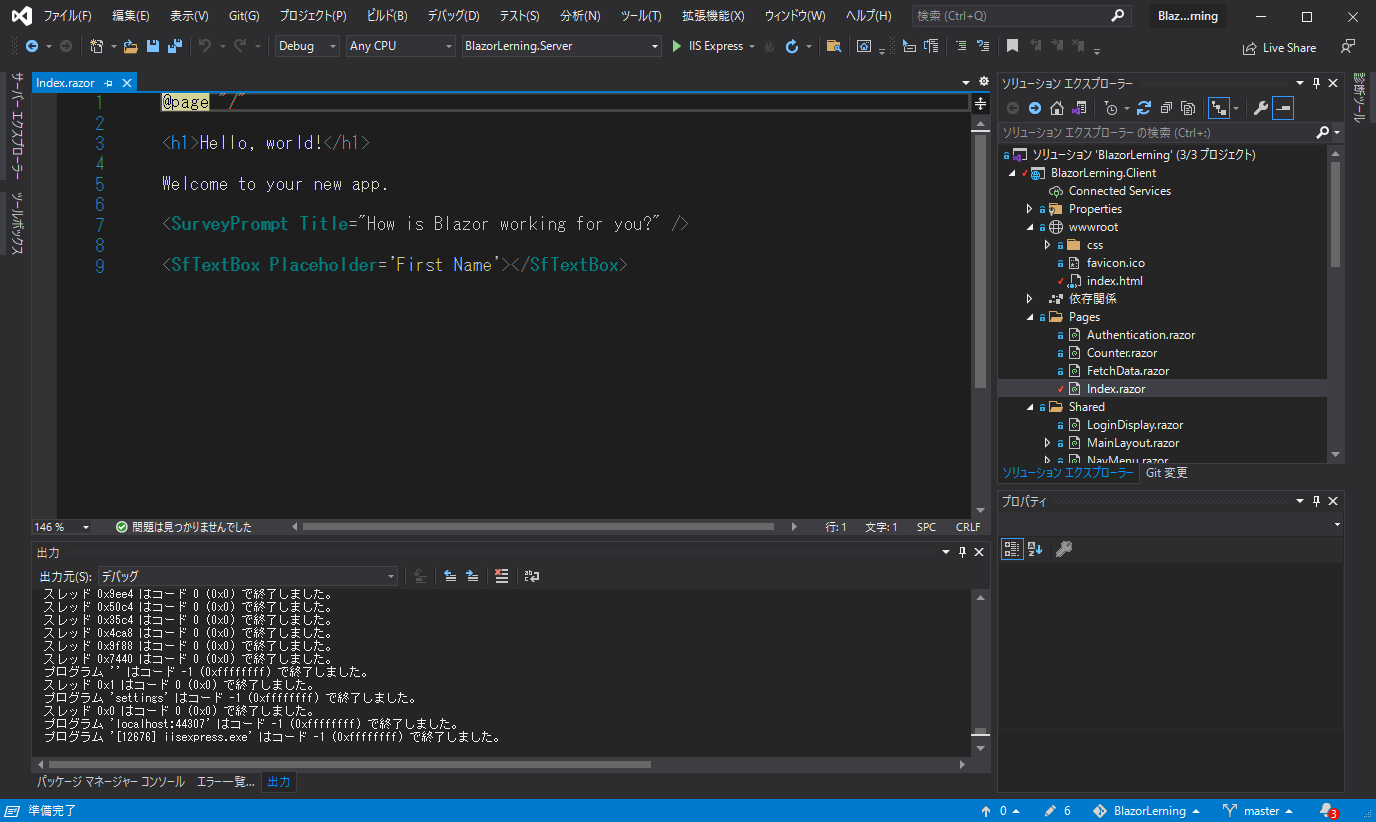Viewport: 1376px width, 822px height.
Task: Collapse the Pages folder node
Action: [x=1029, y=317]
